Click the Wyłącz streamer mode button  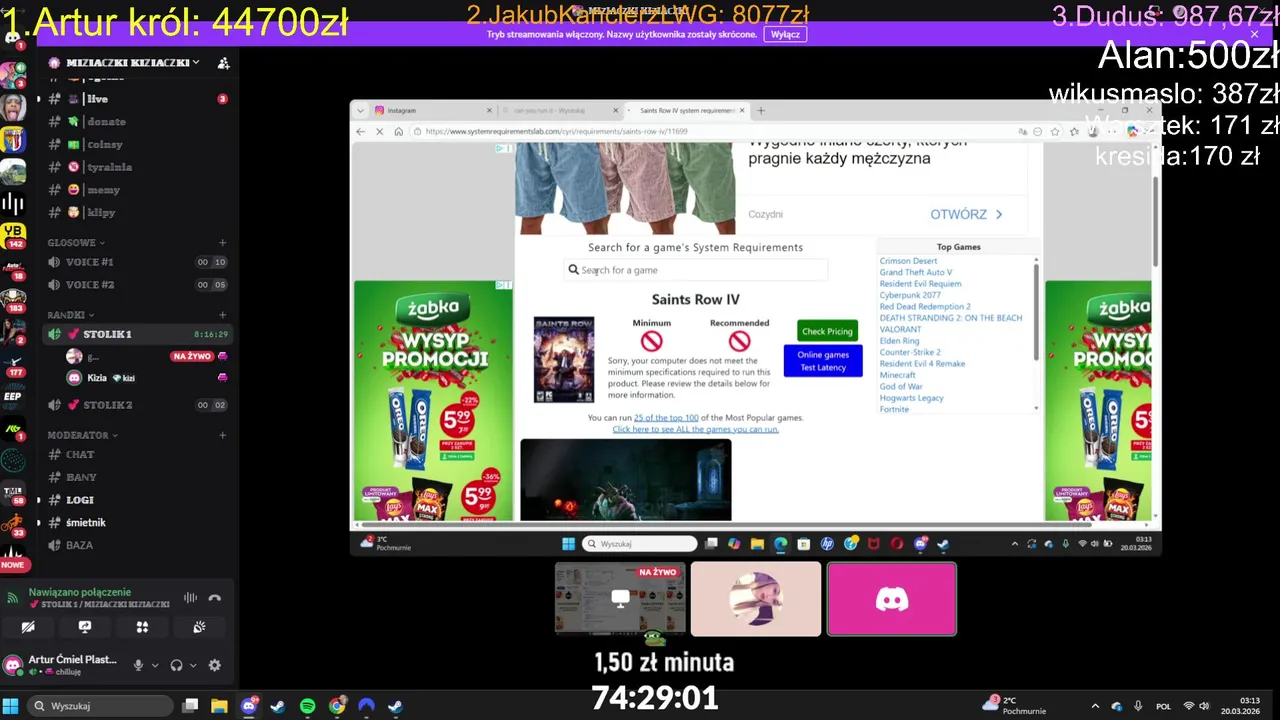(785, 34)
